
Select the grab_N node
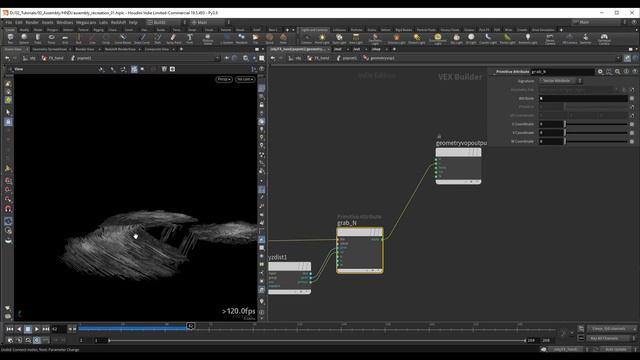pyautogui.click(x=360, y=250)
